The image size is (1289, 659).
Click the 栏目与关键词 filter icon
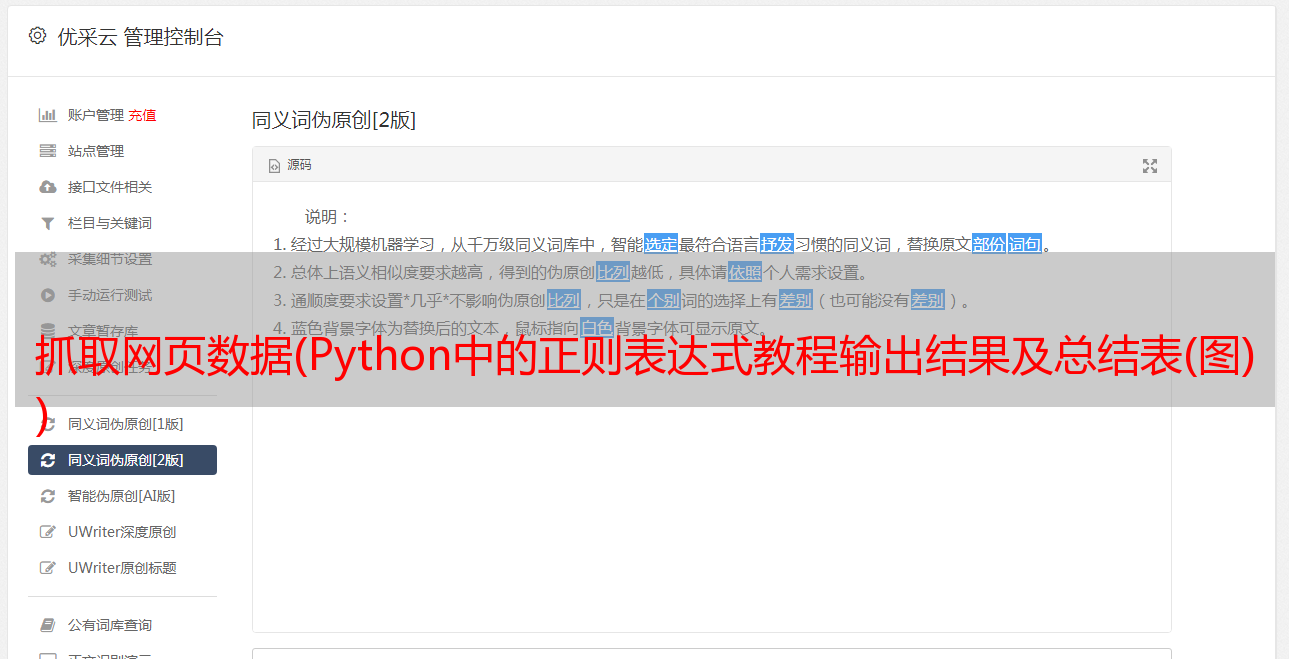coord(47,223)
